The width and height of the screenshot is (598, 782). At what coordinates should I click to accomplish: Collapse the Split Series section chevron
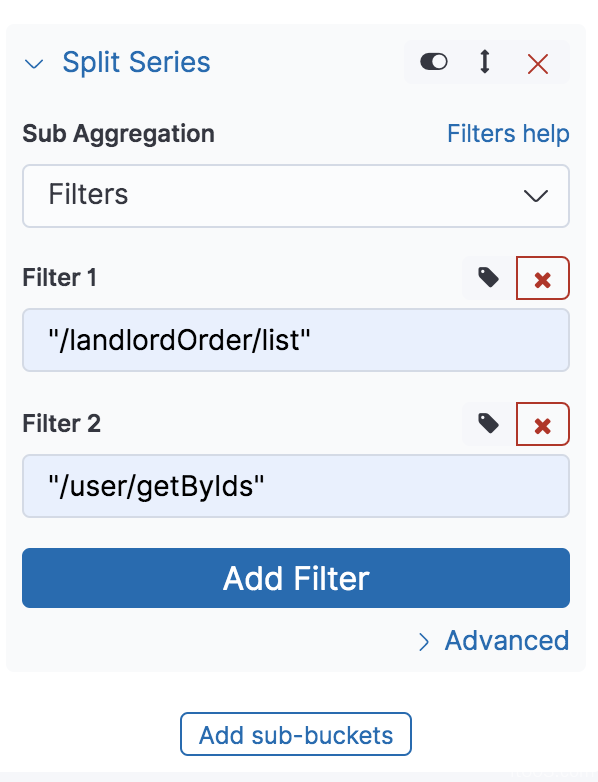pyautogui.click(x=34, y=64)
